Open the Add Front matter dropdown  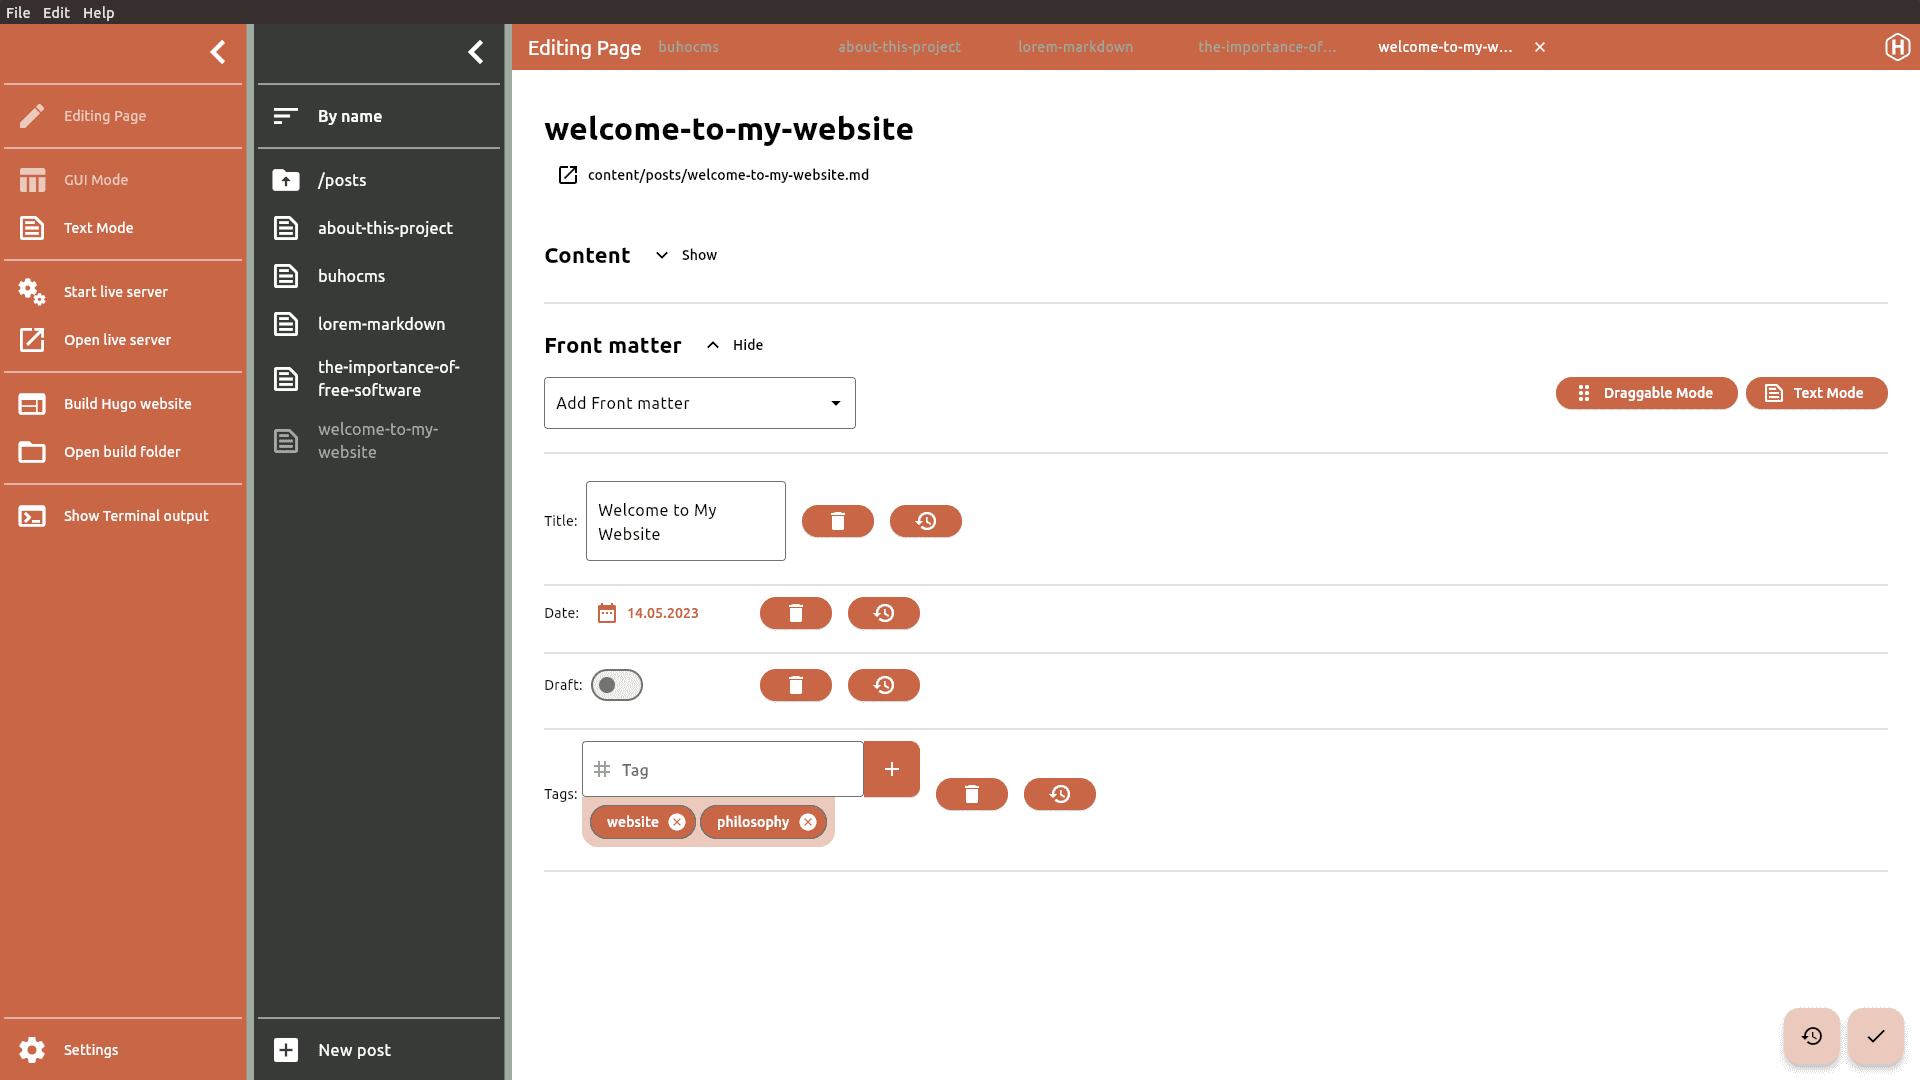(x=699, y=403)
